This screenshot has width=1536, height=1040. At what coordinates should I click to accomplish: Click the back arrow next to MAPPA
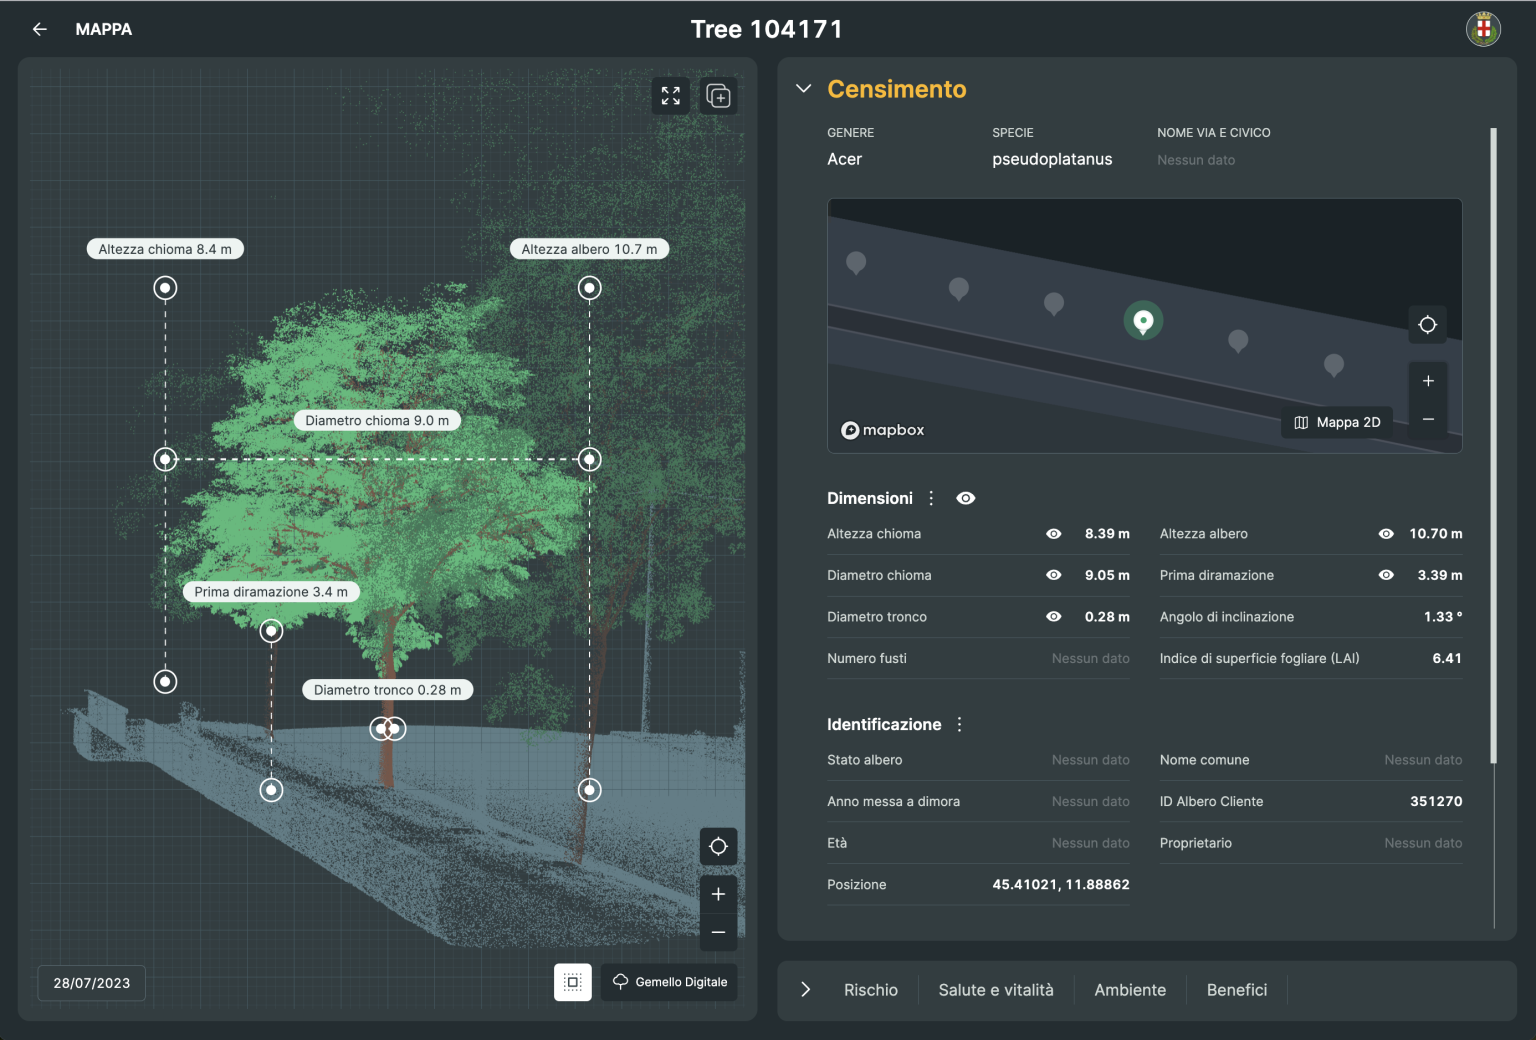click(39, 29)
